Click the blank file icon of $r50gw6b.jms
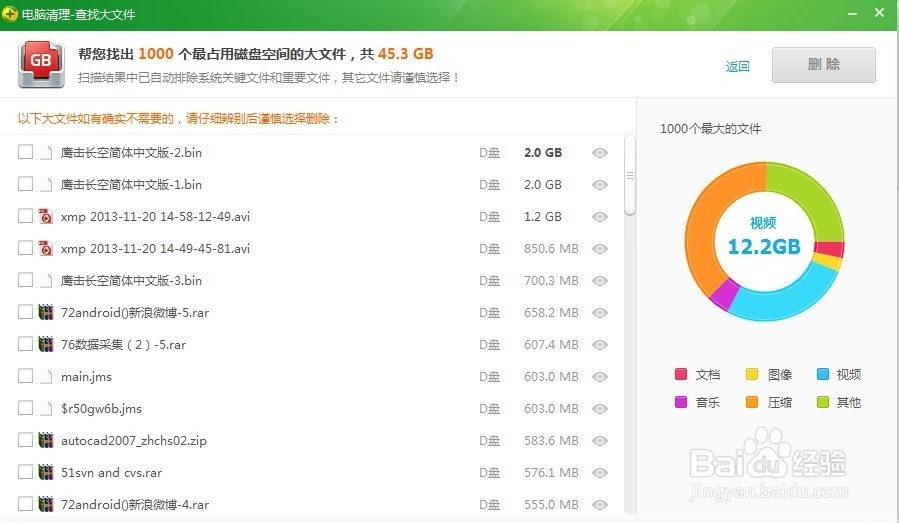Screen dimensions: 899x523 tap(46, 408)
